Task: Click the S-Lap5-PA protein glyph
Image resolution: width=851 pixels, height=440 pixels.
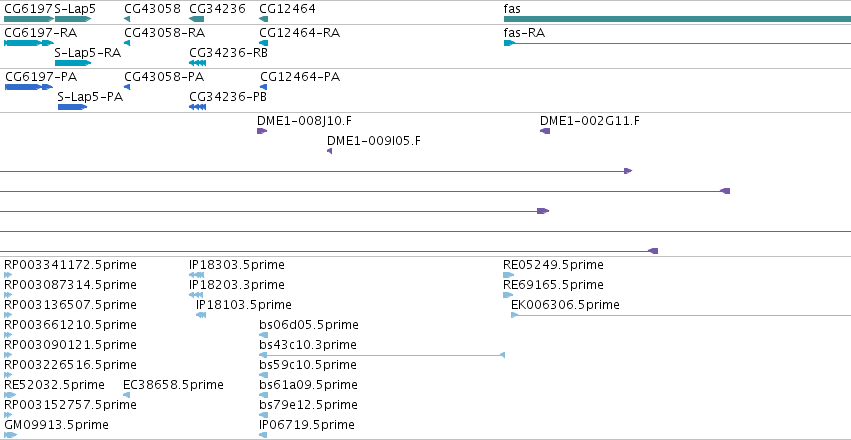Action: click(x=72, y=107)
